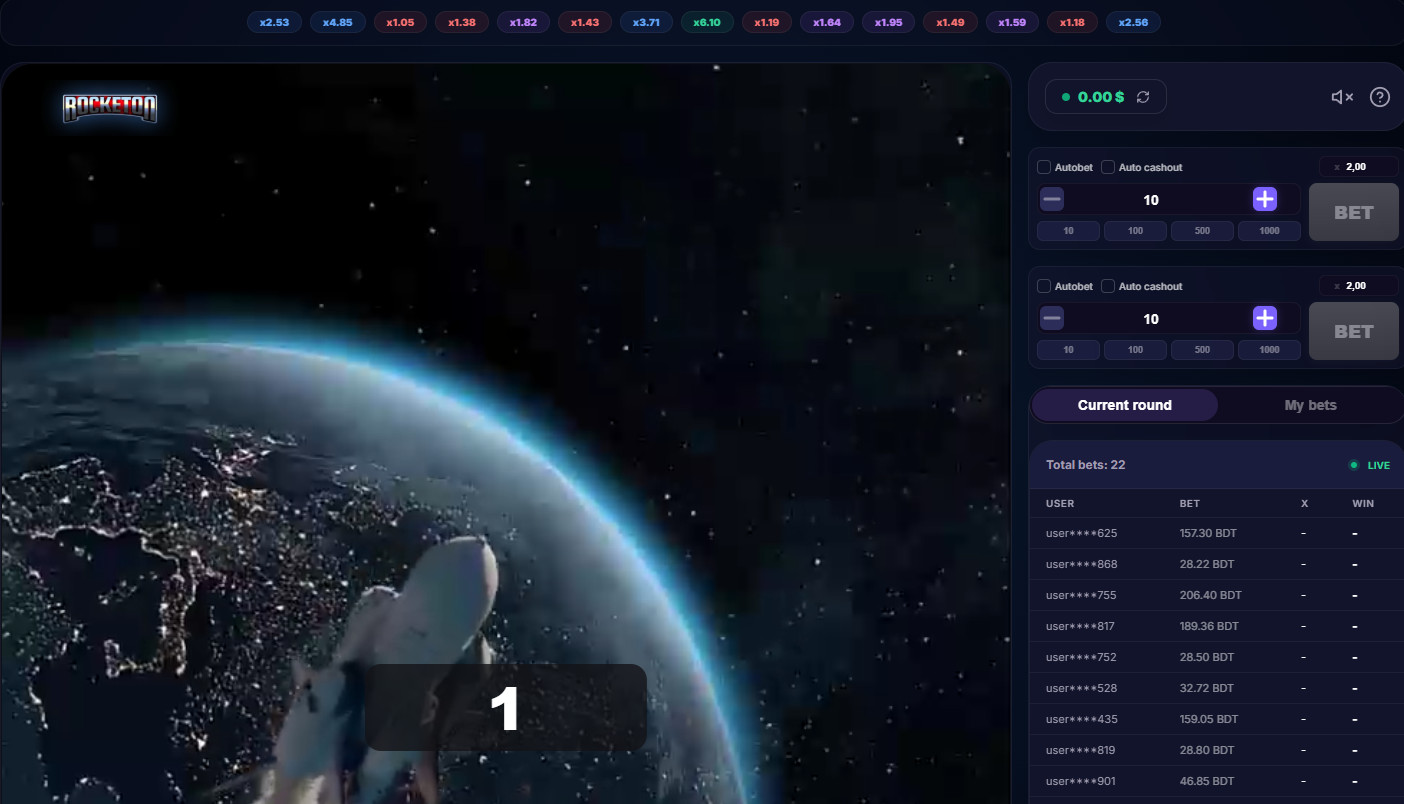Select the user****625 row in bets table
Image resolution: width=1404 pixels, height=804 pixels.
[x=1216, y=533]
